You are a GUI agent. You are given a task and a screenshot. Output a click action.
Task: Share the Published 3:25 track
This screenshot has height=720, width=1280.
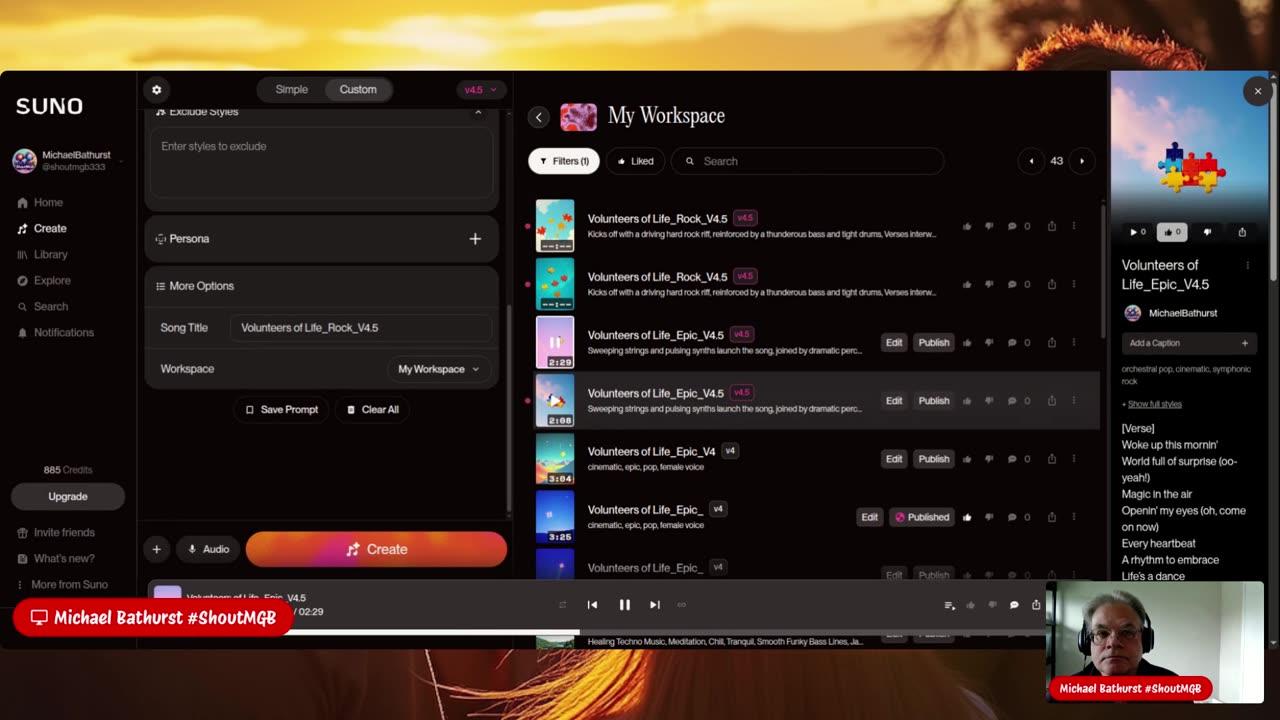(1051, 517)
